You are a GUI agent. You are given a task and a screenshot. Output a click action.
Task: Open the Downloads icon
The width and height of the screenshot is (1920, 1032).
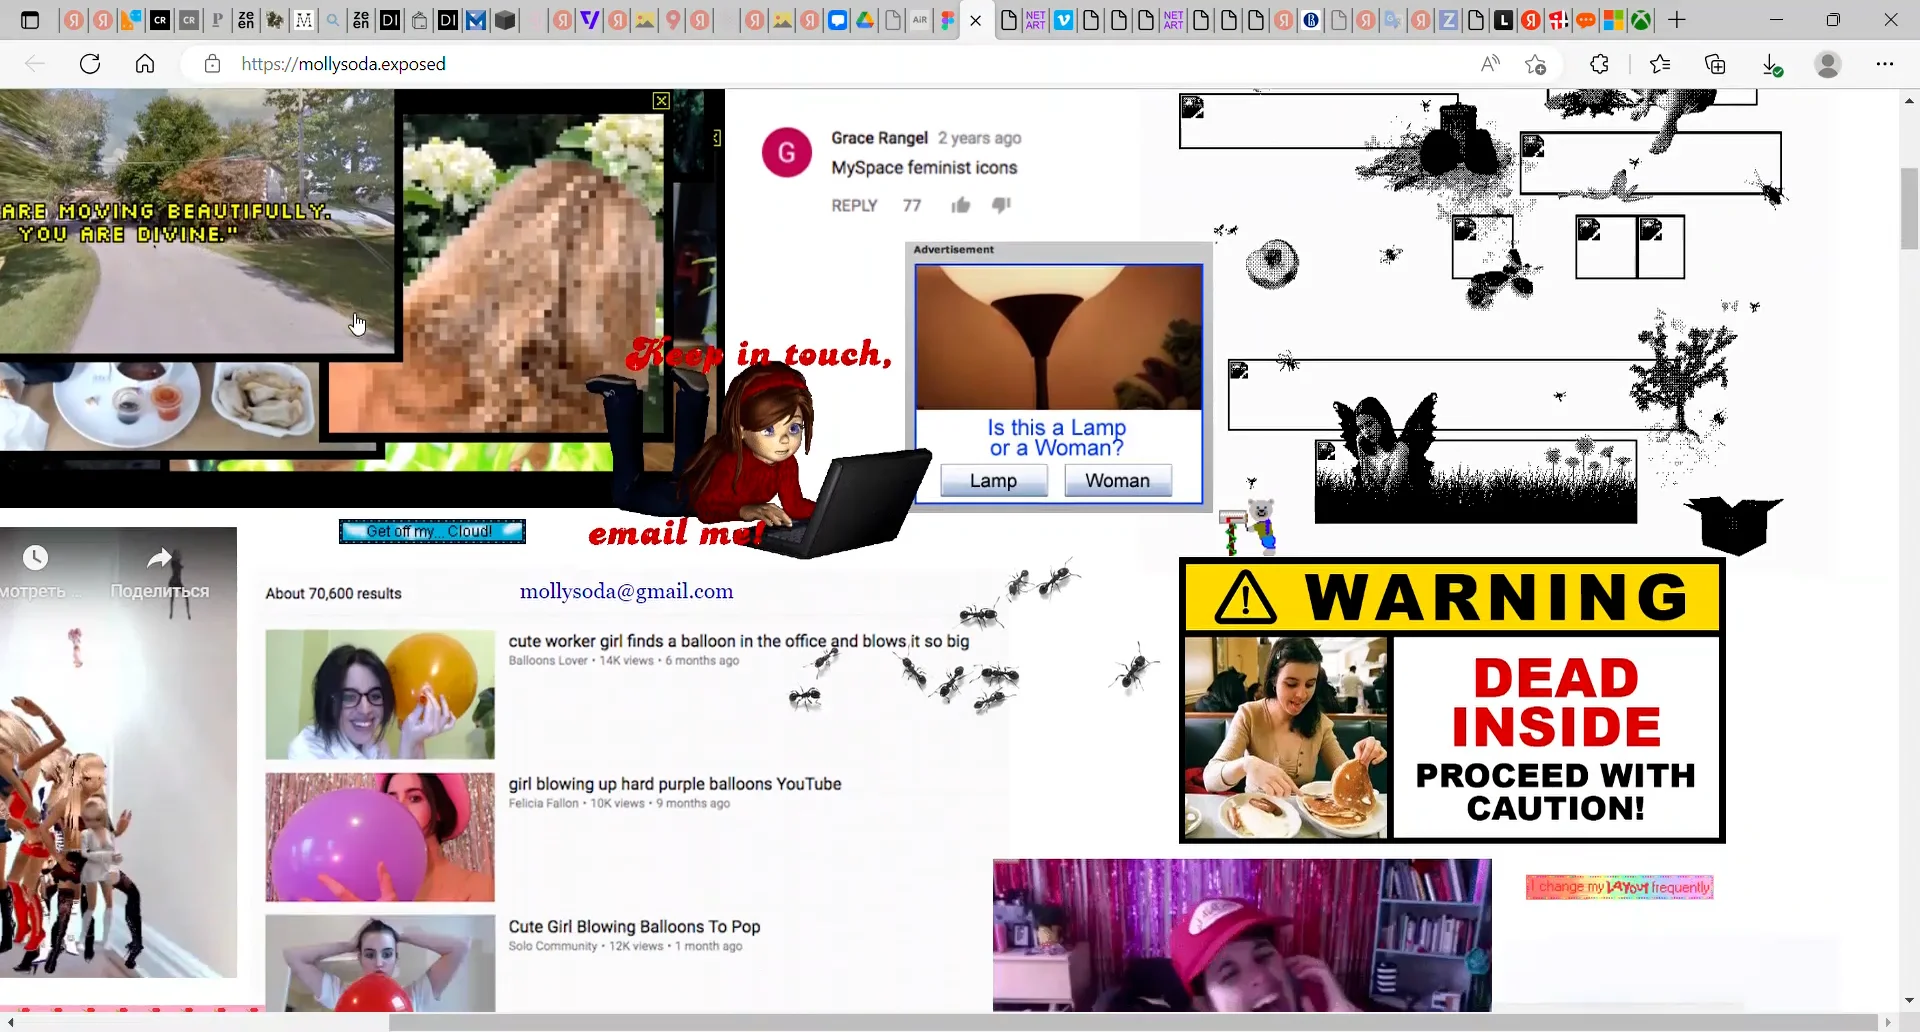[x=1772, y=64]
